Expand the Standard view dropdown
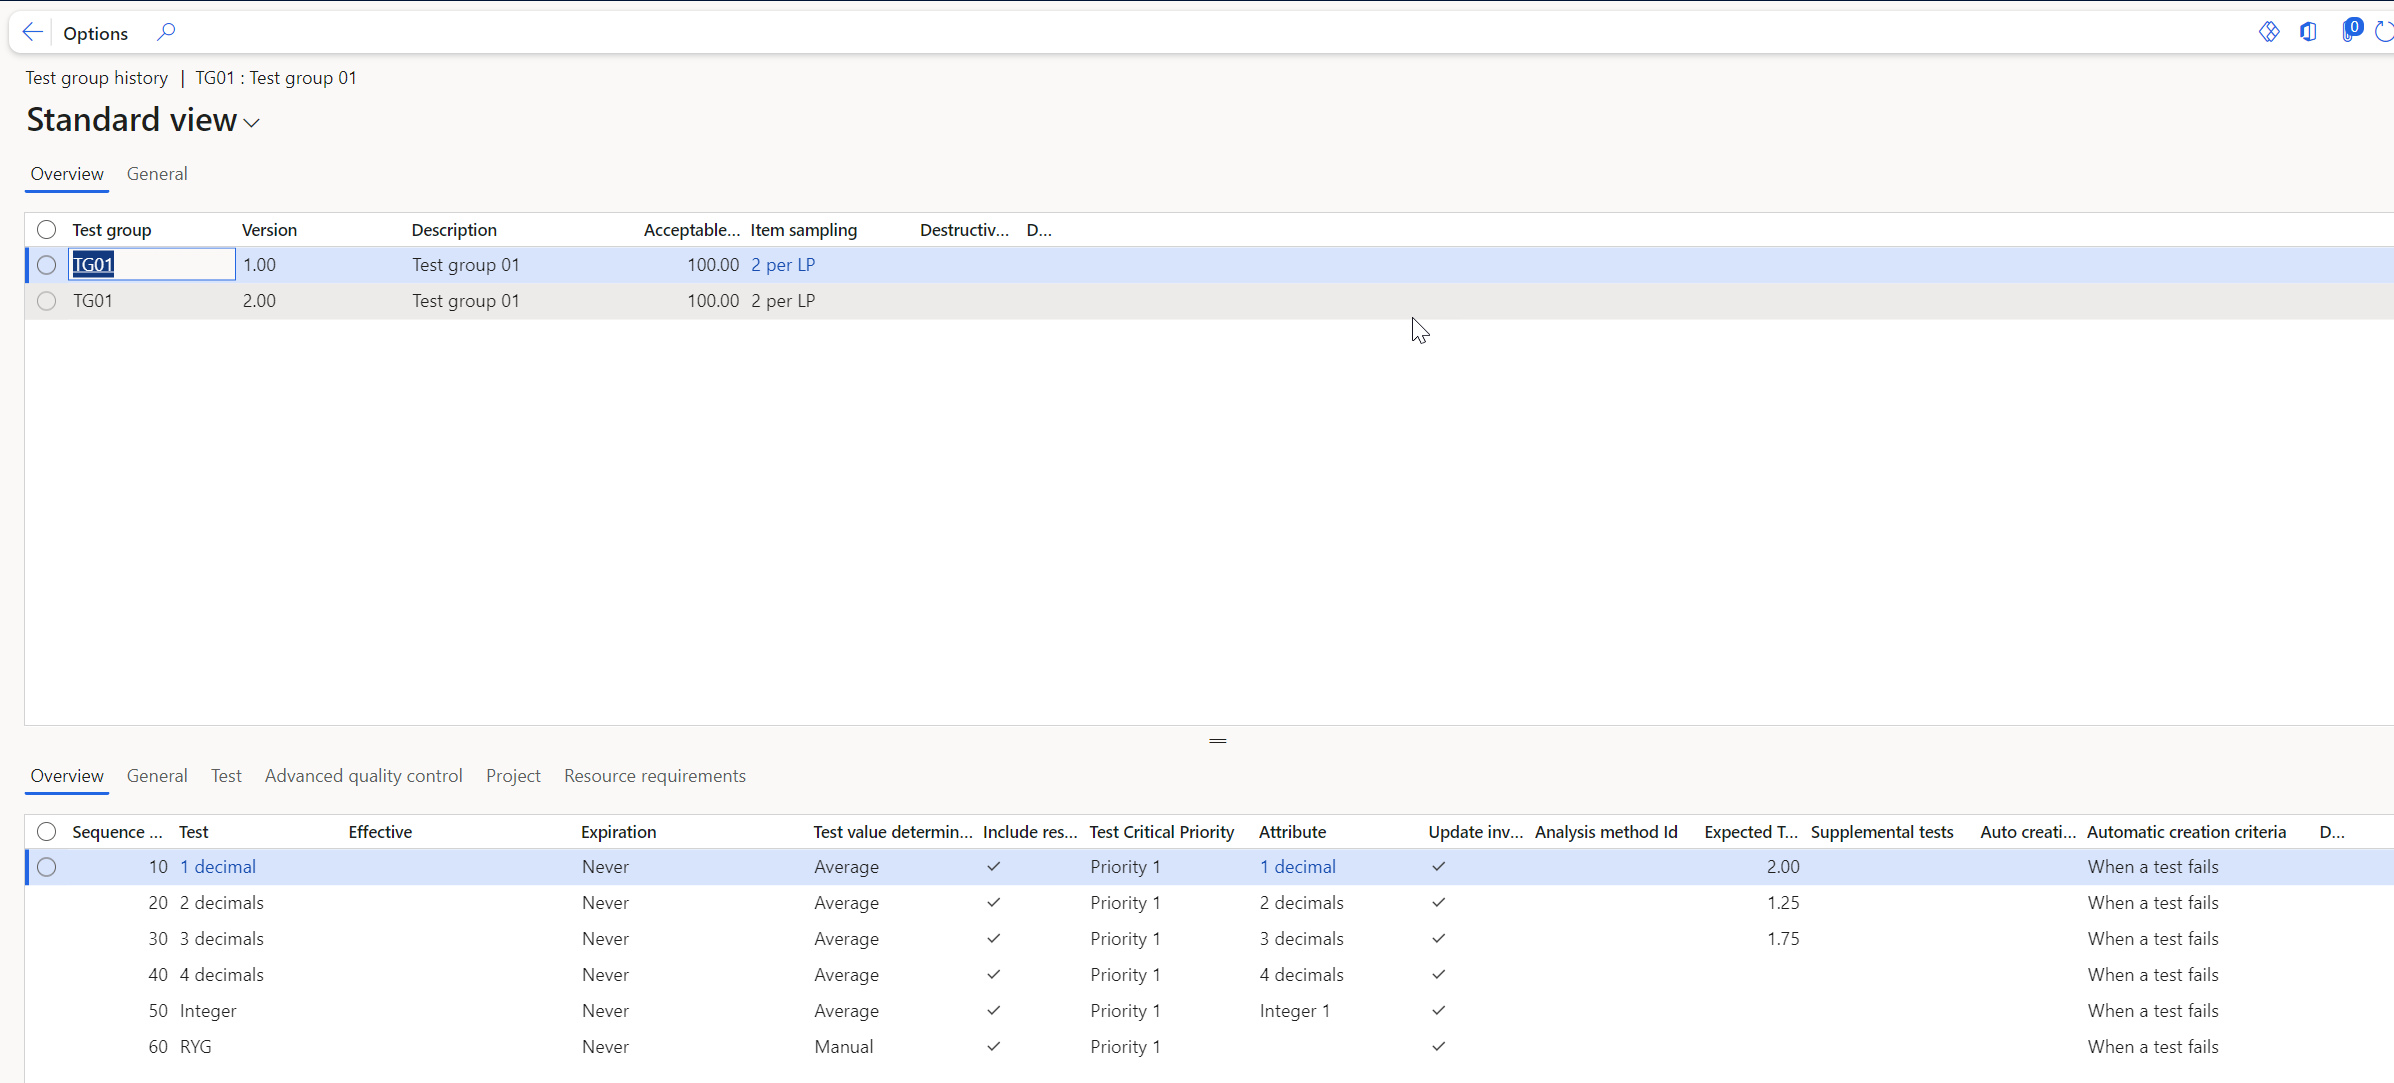This screenshot has height=1083, width=2394. (x=251, y=122)
